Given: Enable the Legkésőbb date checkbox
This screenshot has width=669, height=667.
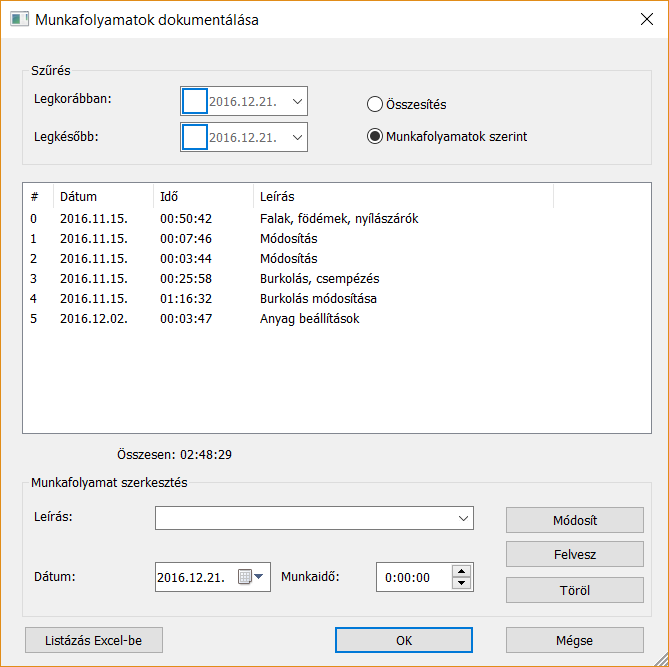Looking at the screenshot, I should pos(195,137).
